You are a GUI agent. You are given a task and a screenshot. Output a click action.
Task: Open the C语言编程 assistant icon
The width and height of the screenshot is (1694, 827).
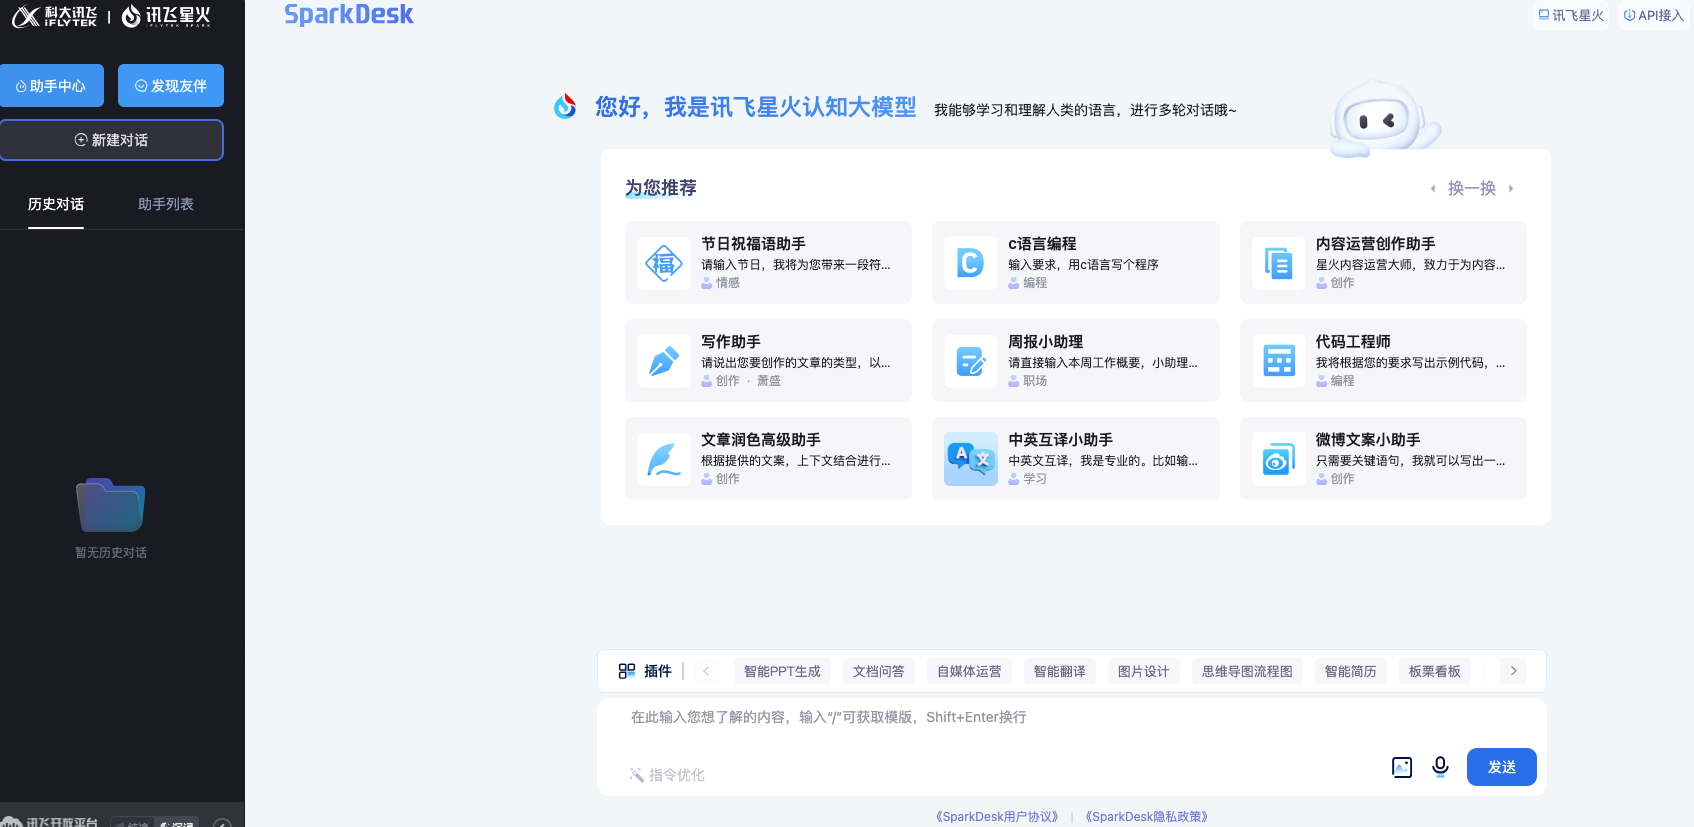970,263
